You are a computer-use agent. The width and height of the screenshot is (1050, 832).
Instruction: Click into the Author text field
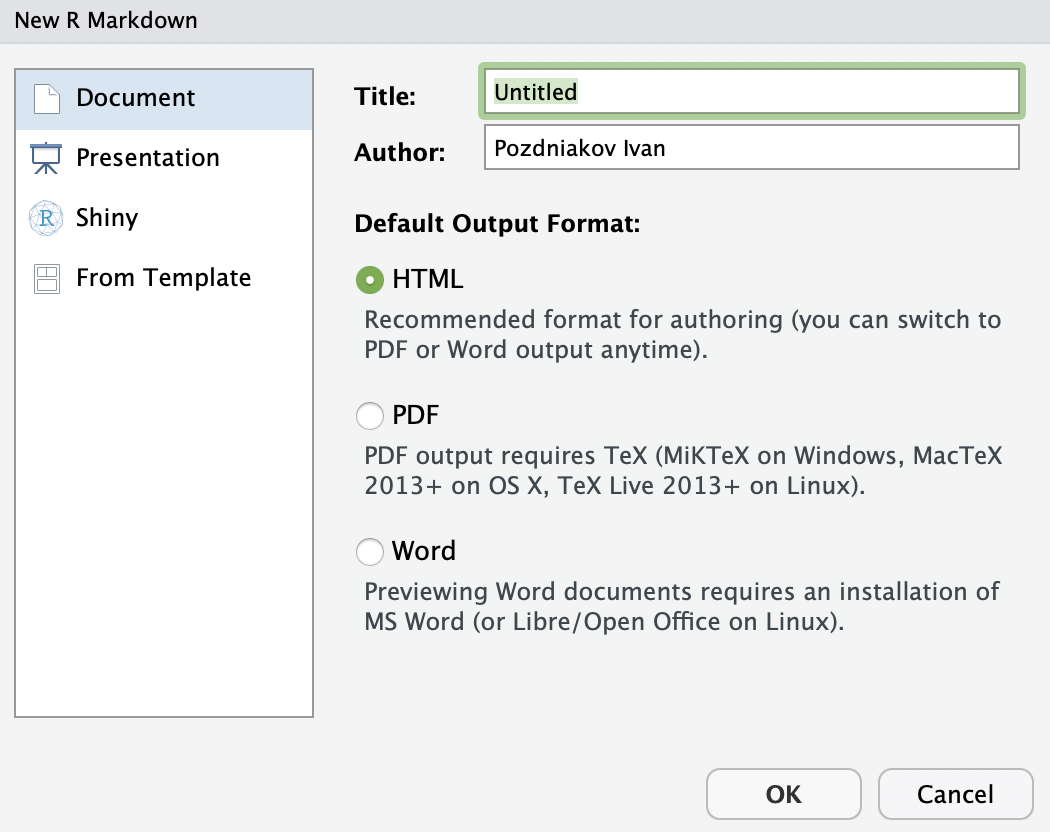(x=751, y=148)
